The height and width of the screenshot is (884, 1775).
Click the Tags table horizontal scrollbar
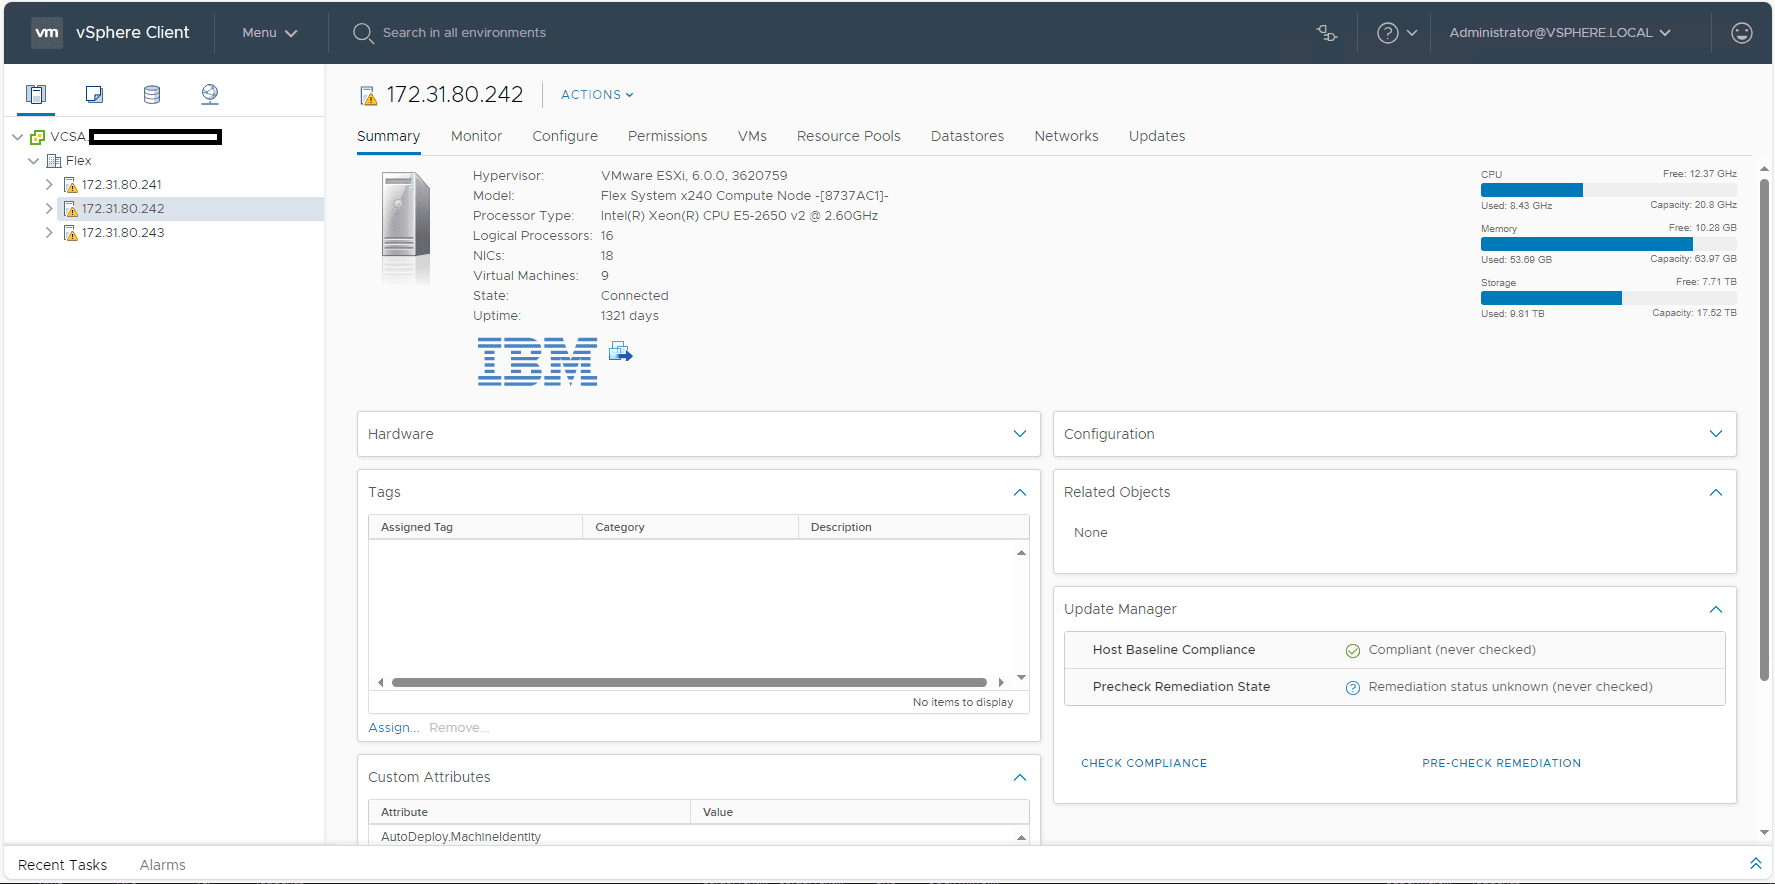coord(689,682)
